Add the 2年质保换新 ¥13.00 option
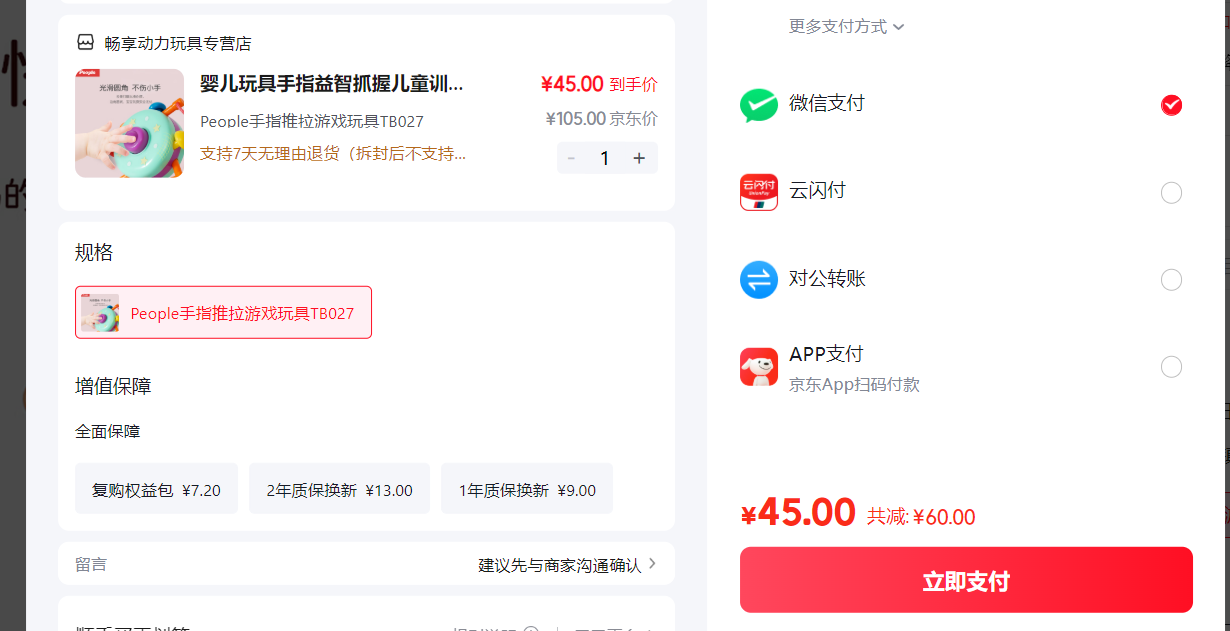 tap(339, 489)
